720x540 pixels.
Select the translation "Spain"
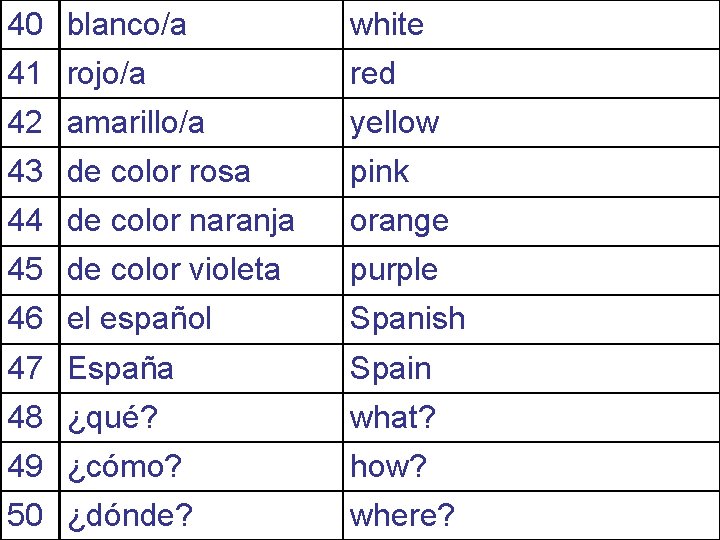coord(390,368)
